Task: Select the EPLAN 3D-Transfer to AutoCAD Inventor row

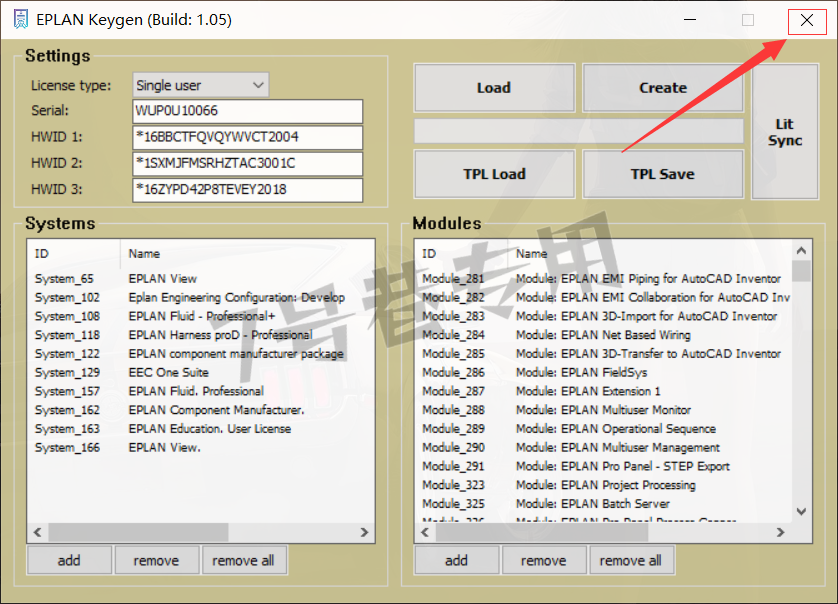Action: point(604,354)
